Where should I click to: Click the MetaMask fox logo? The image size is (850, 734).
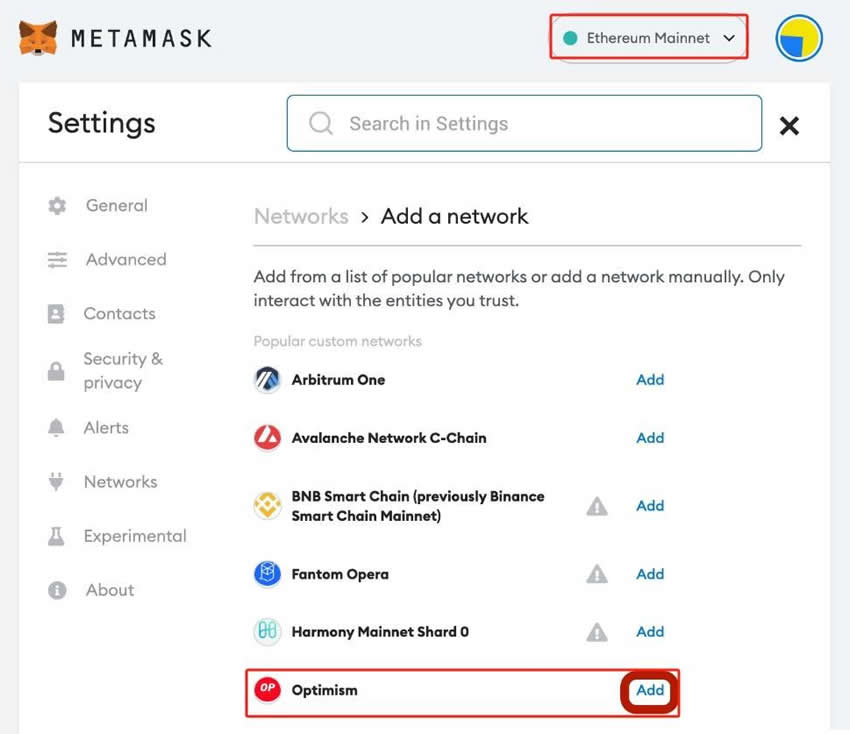(x=38, y=39)
